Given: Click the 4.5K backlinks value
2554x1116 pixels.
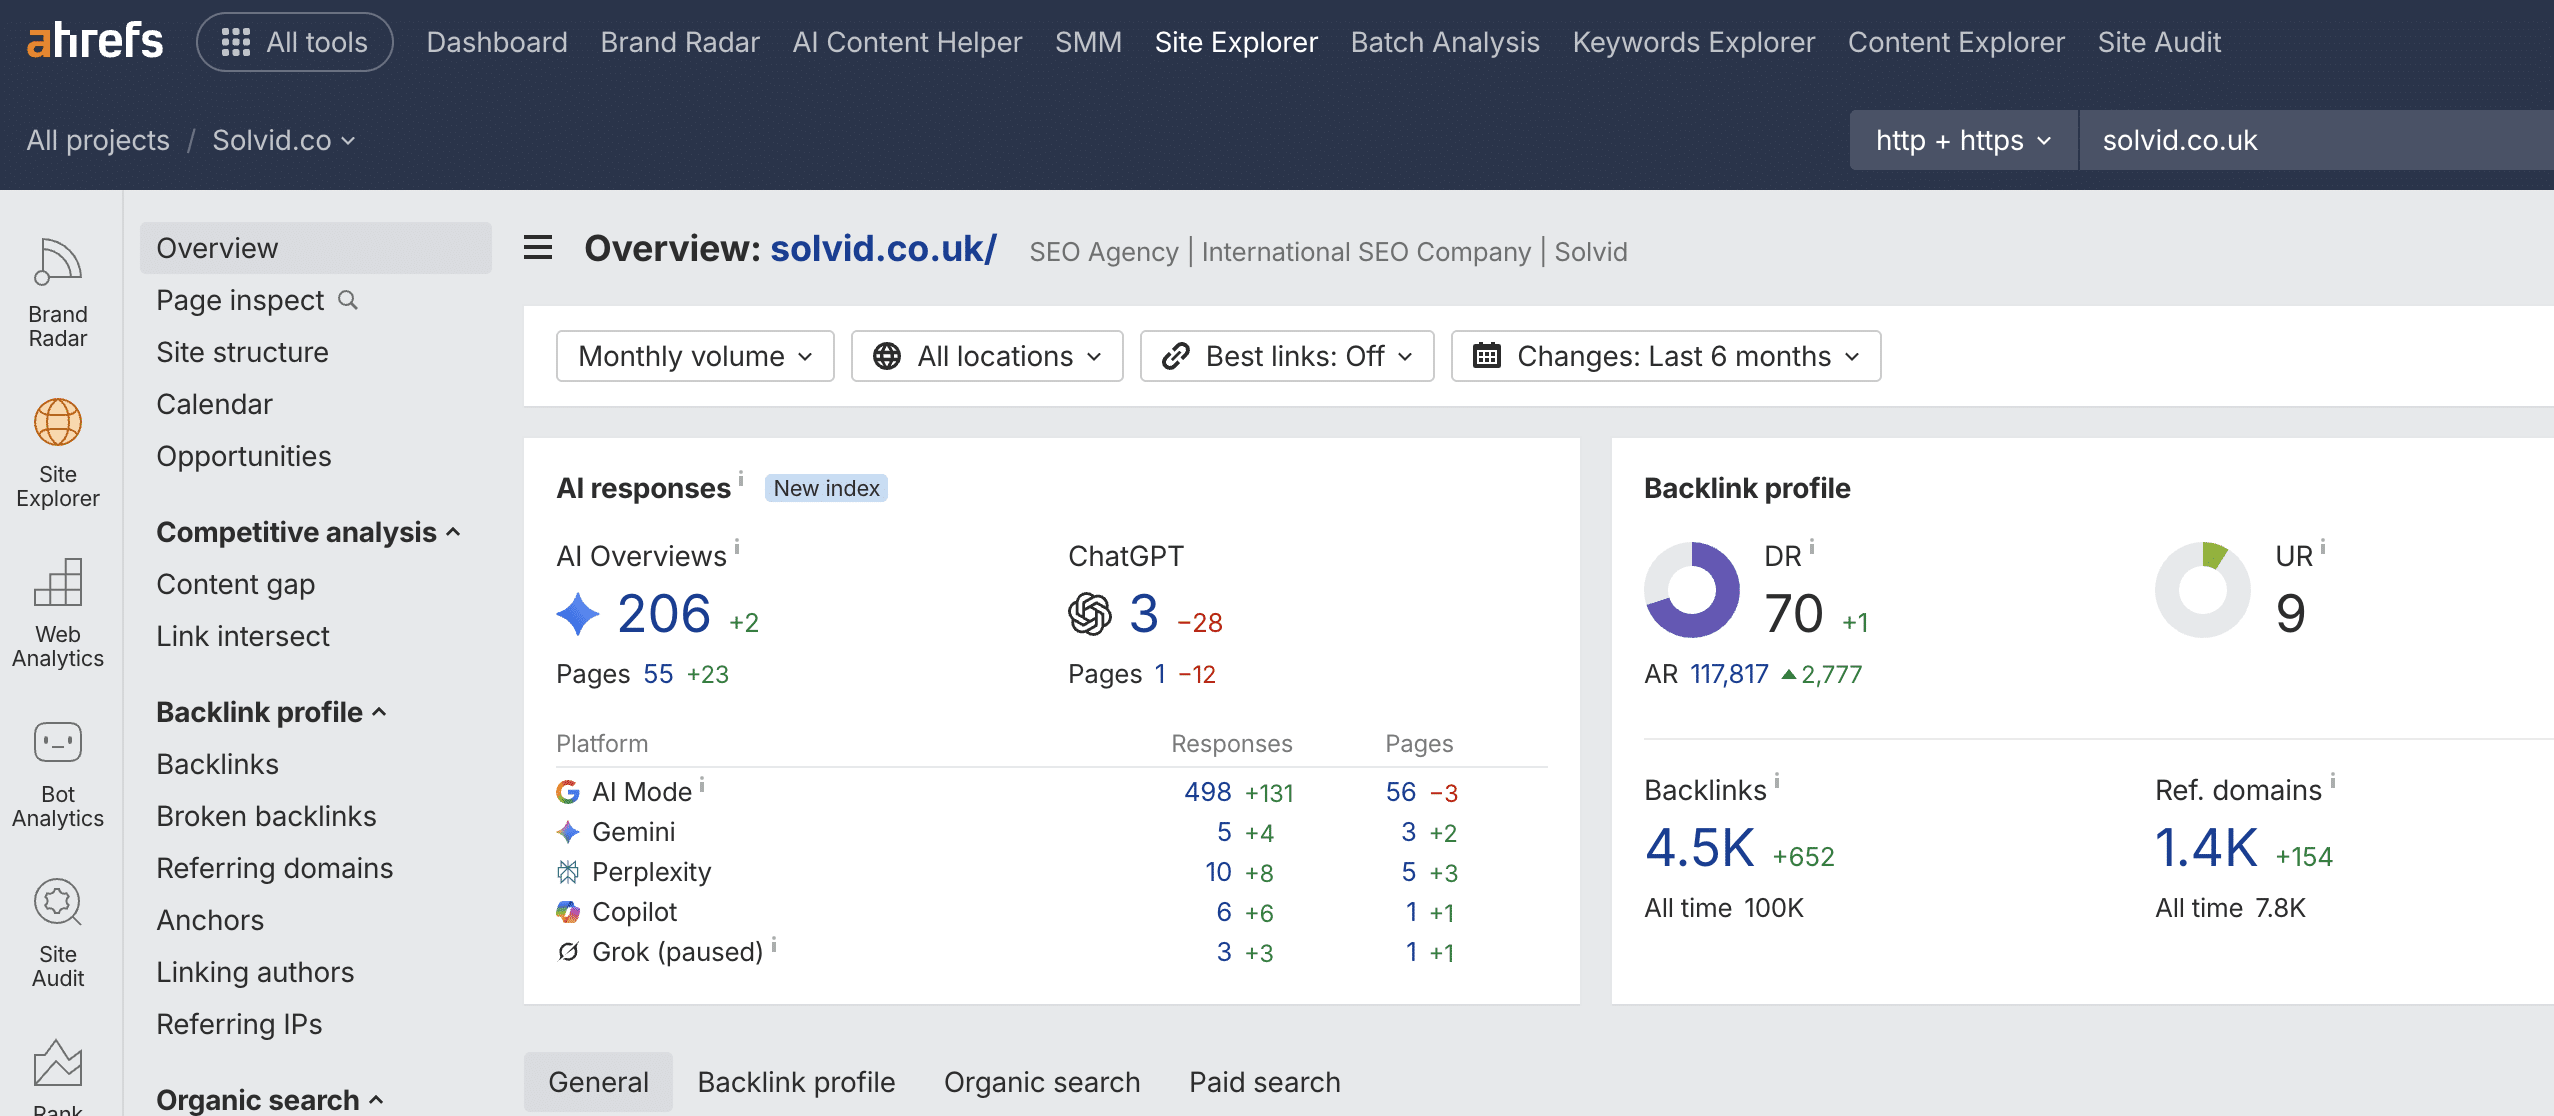Looking at the screenshot, I should click(1699, 848).
